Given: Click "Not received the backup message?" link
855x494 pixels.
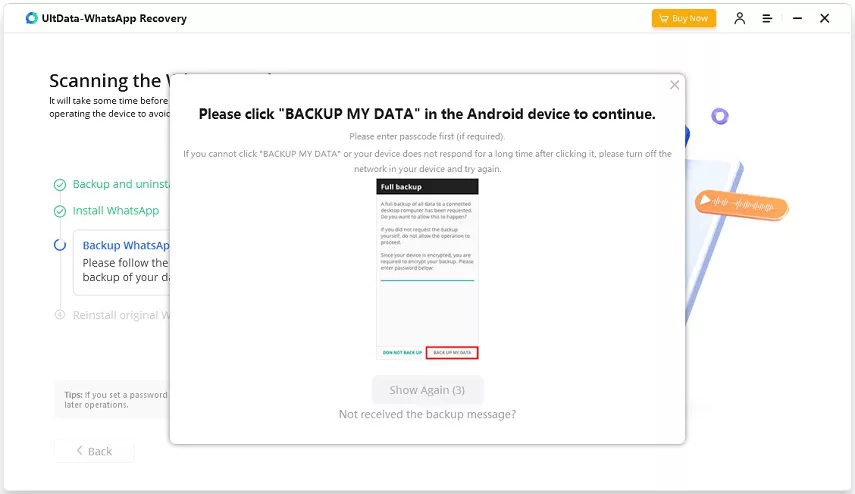Looking at the screenshot, I should pos(427,414).
